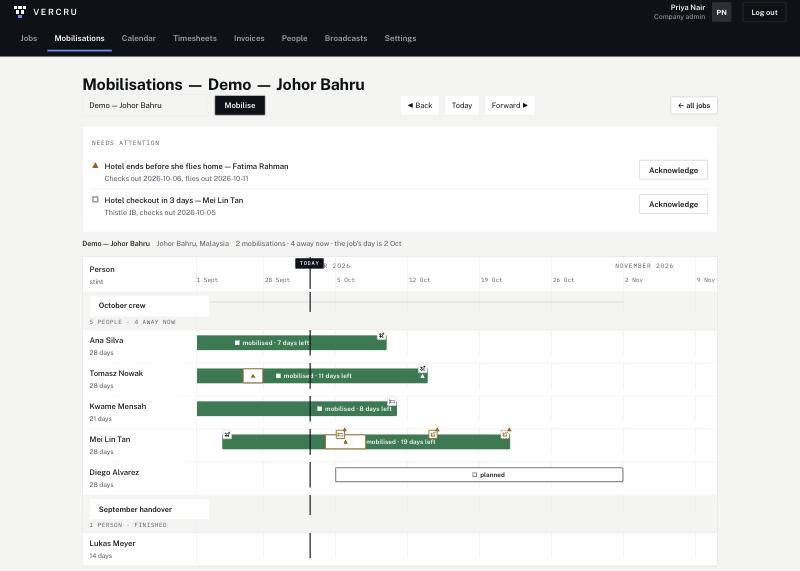
Task: Click hotel icon above Mei Lin Tan's gap
Action: [340, 434]
